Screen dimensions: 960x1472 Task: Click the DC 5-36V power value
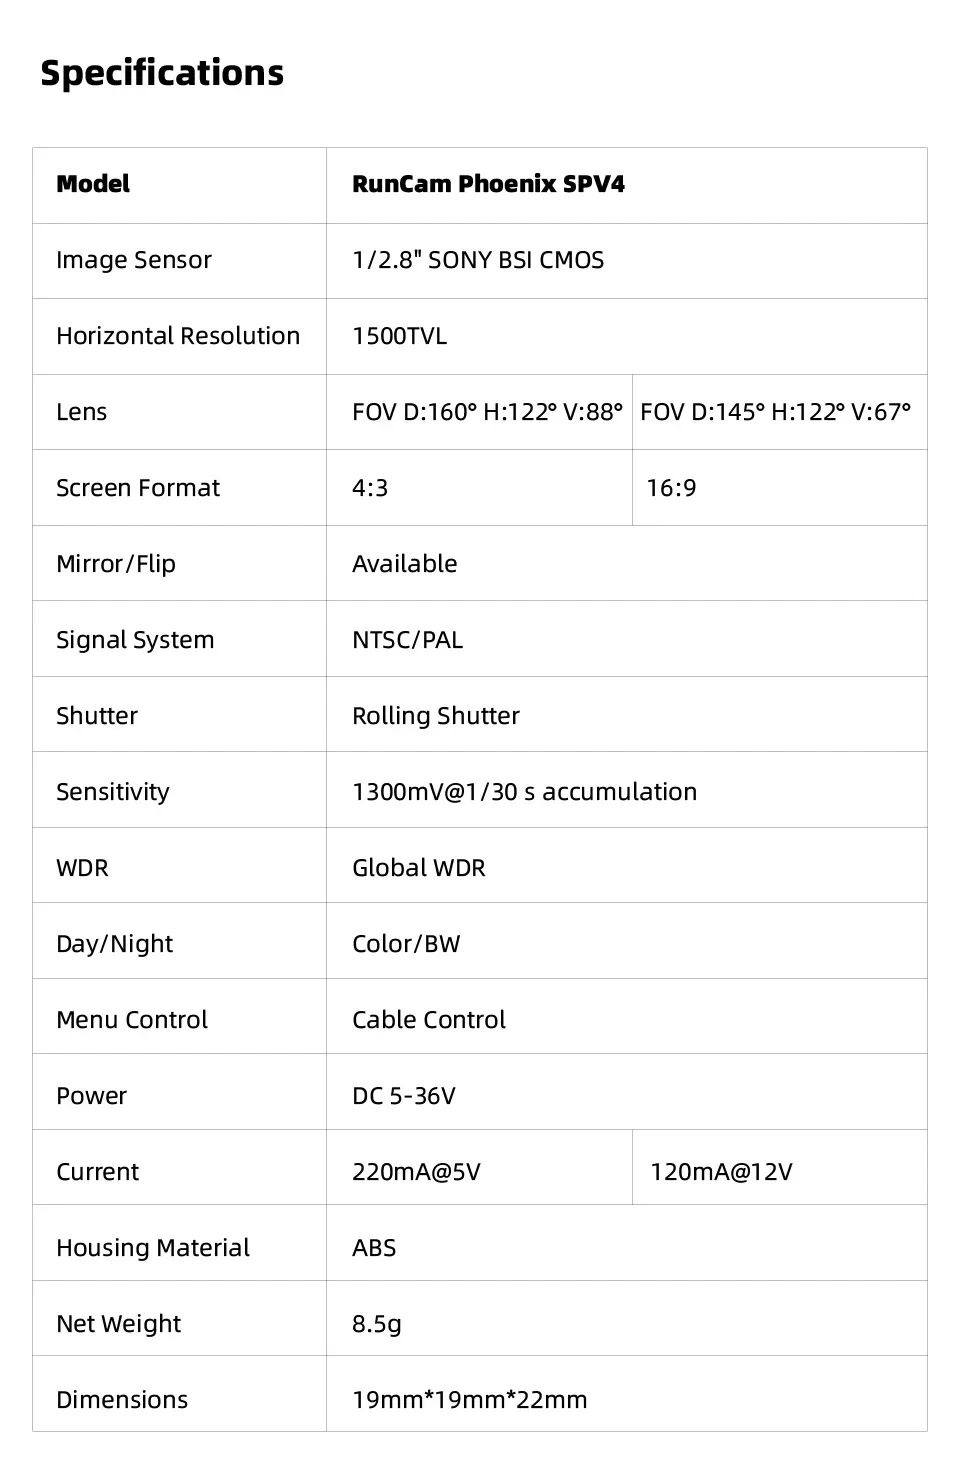[404, 1096]
